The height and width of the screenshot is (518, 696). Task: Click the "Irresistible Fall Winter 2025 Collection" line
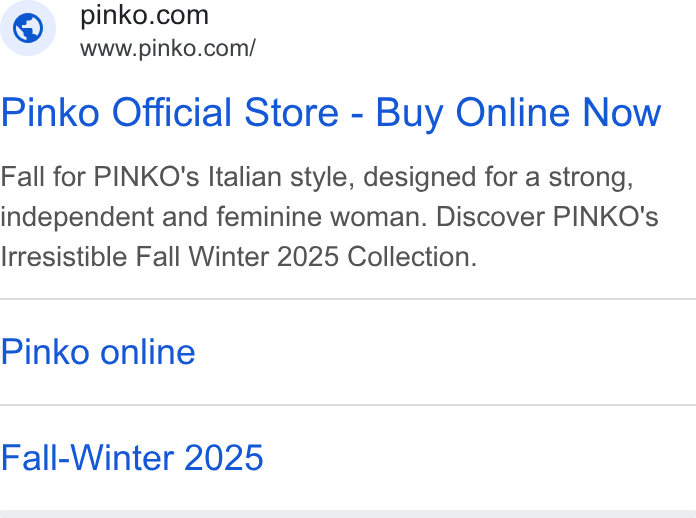239,257
